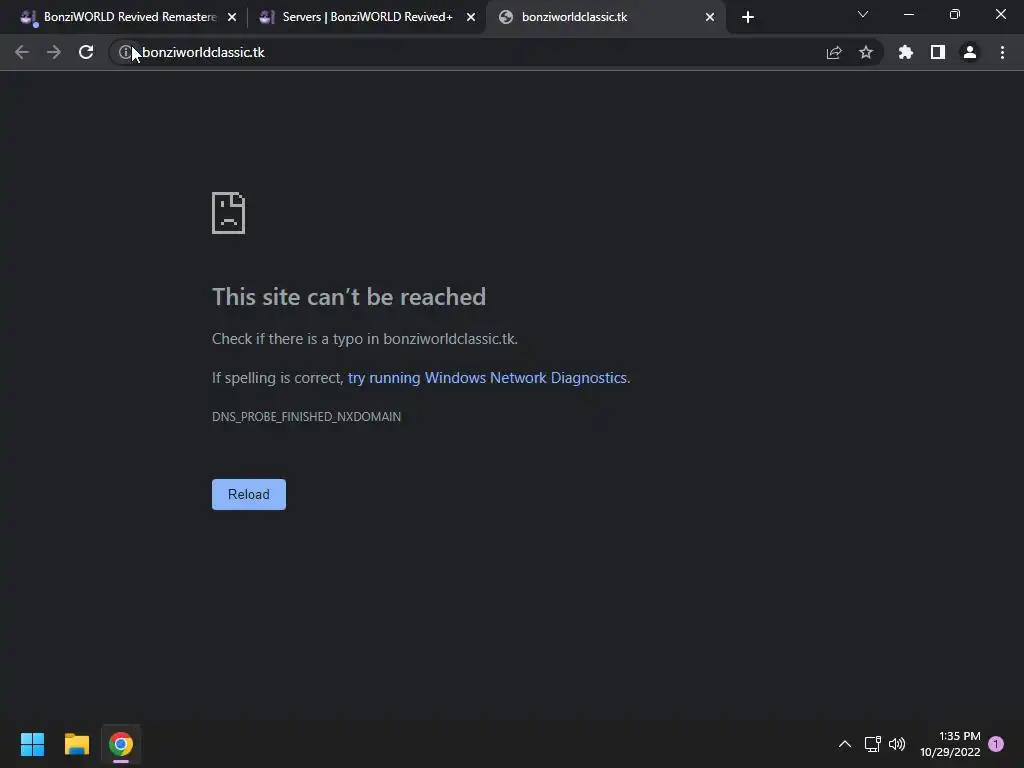Show hidden tray icons chevron
The width and height of the screenshot is (1024, 768).
[844, 744]
